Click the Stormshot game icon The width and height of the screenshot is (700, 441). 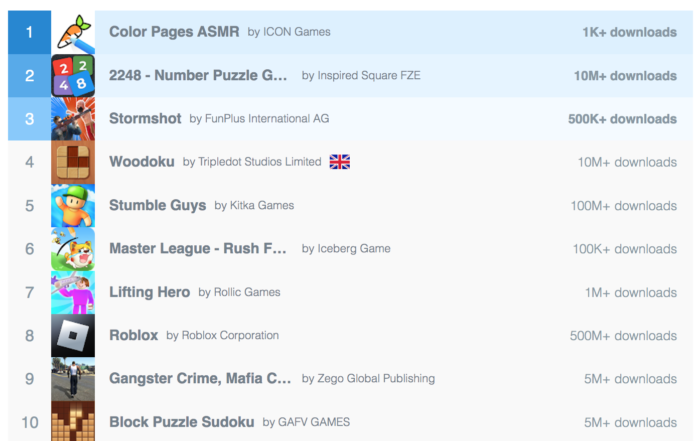pyautogui.click(x=73, y=119)
